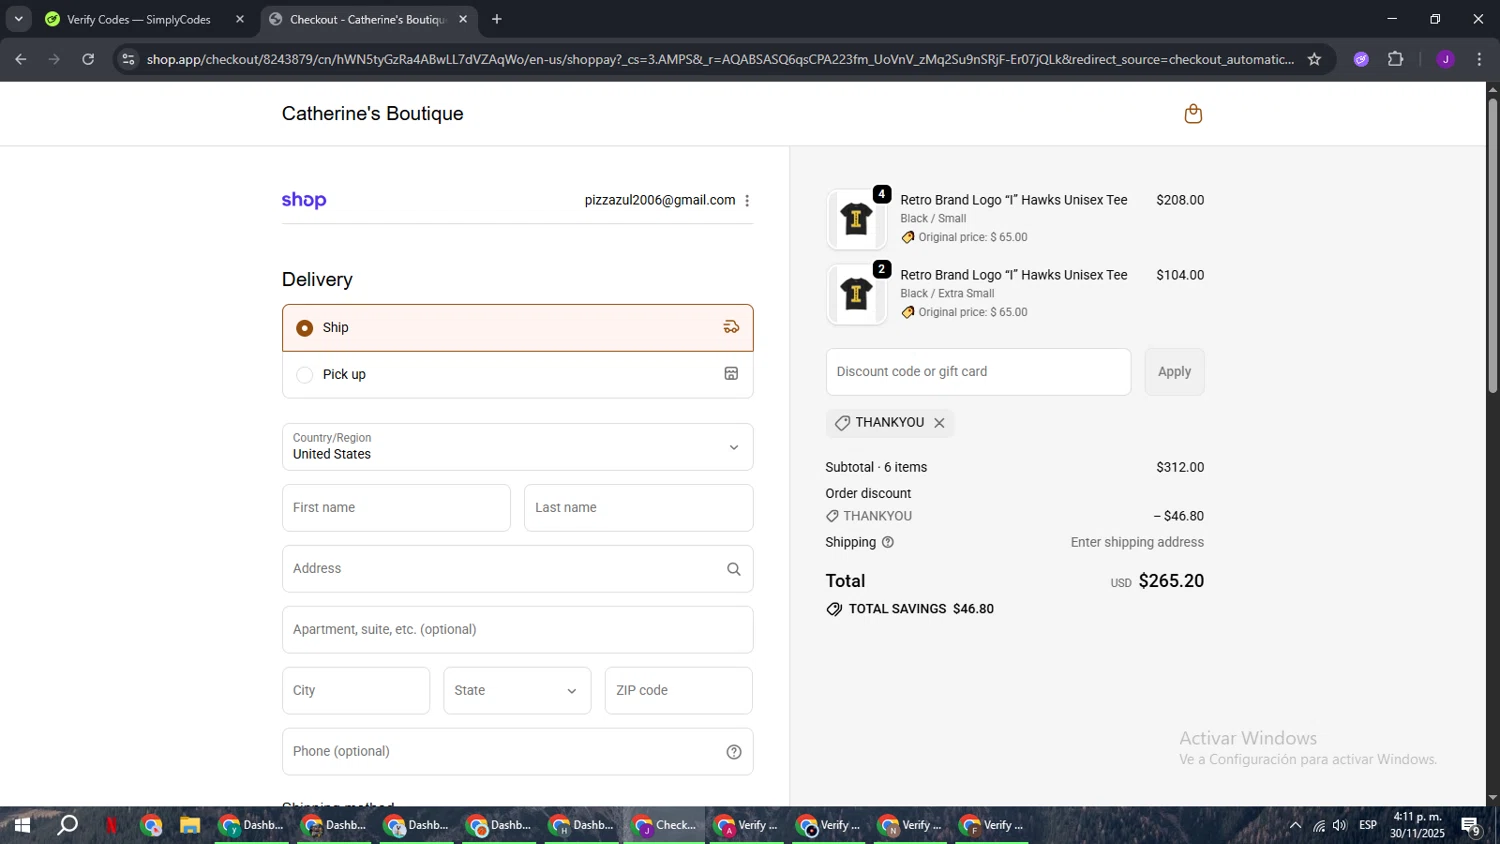Click the Subtotal · 6 items label

coord(876,467)
